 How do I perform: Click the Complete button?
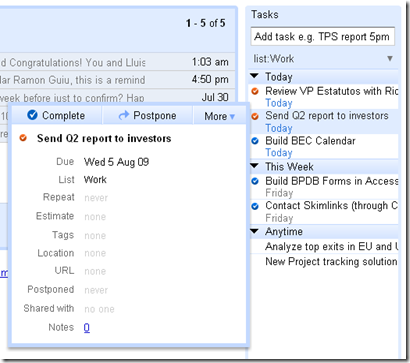56,115
